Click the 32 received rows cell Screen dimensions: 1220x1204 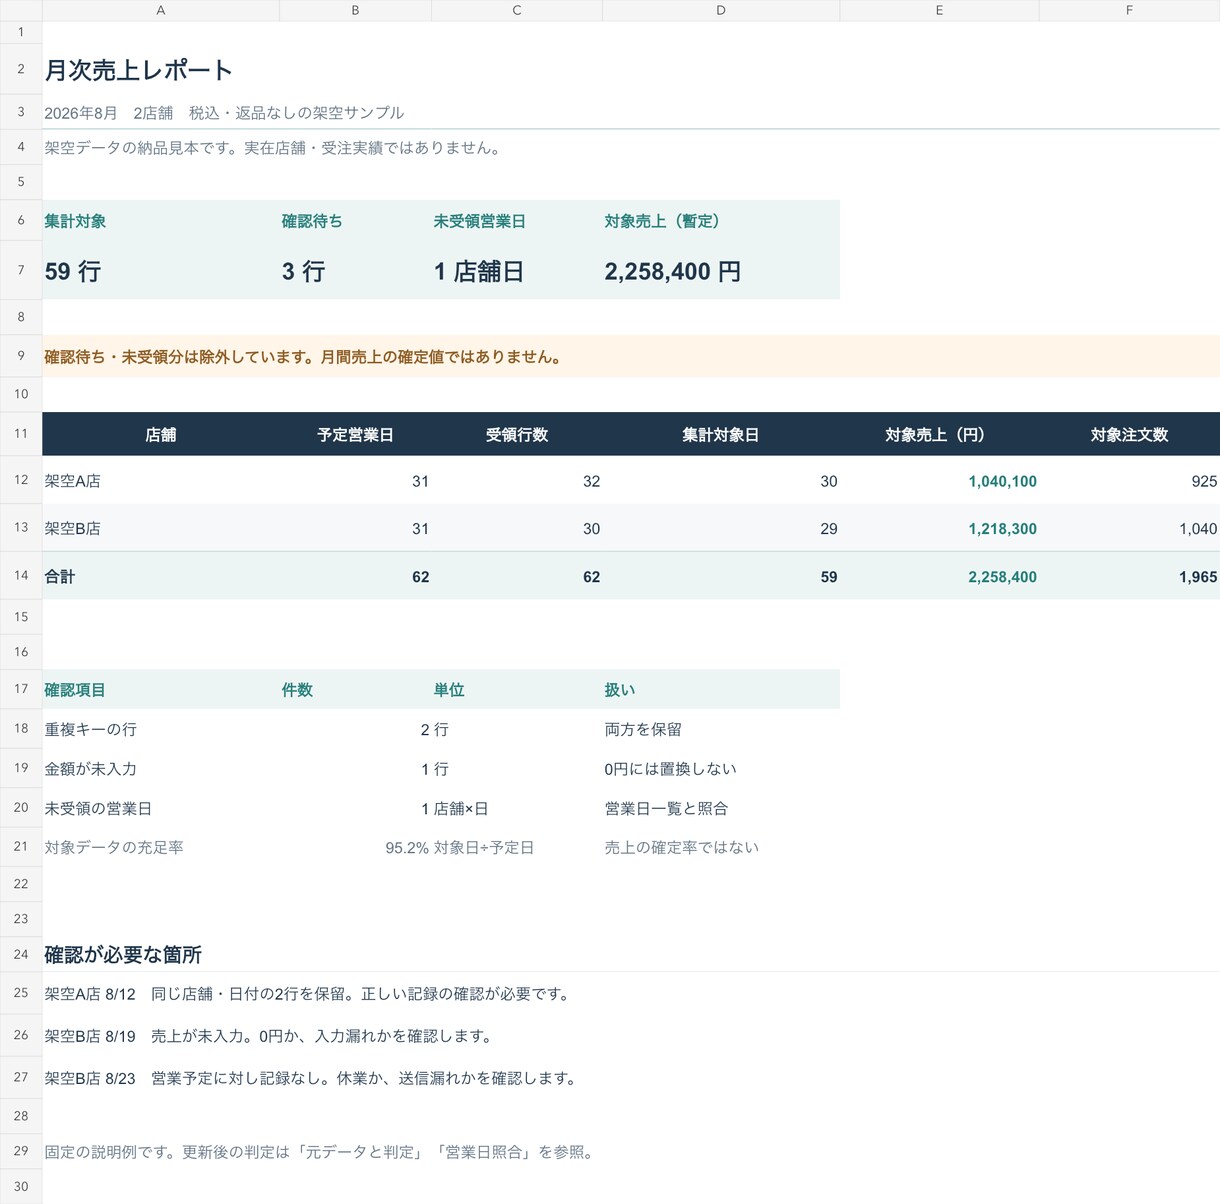click(x=517, y=481)
